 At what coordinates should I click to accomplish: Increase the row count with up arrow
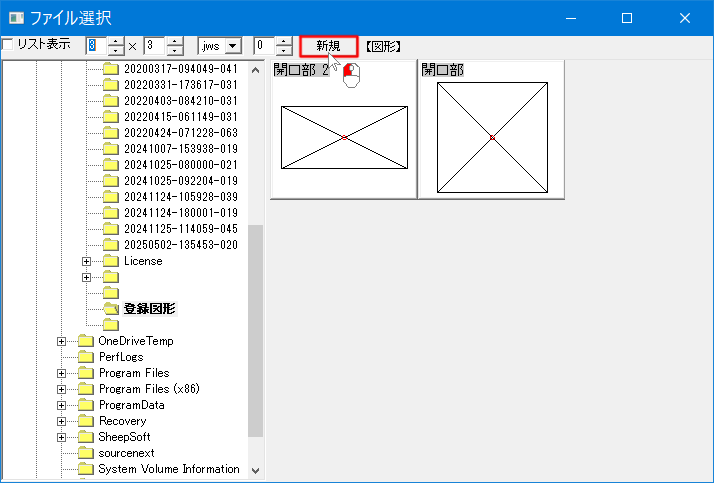(x=175, y=41)
